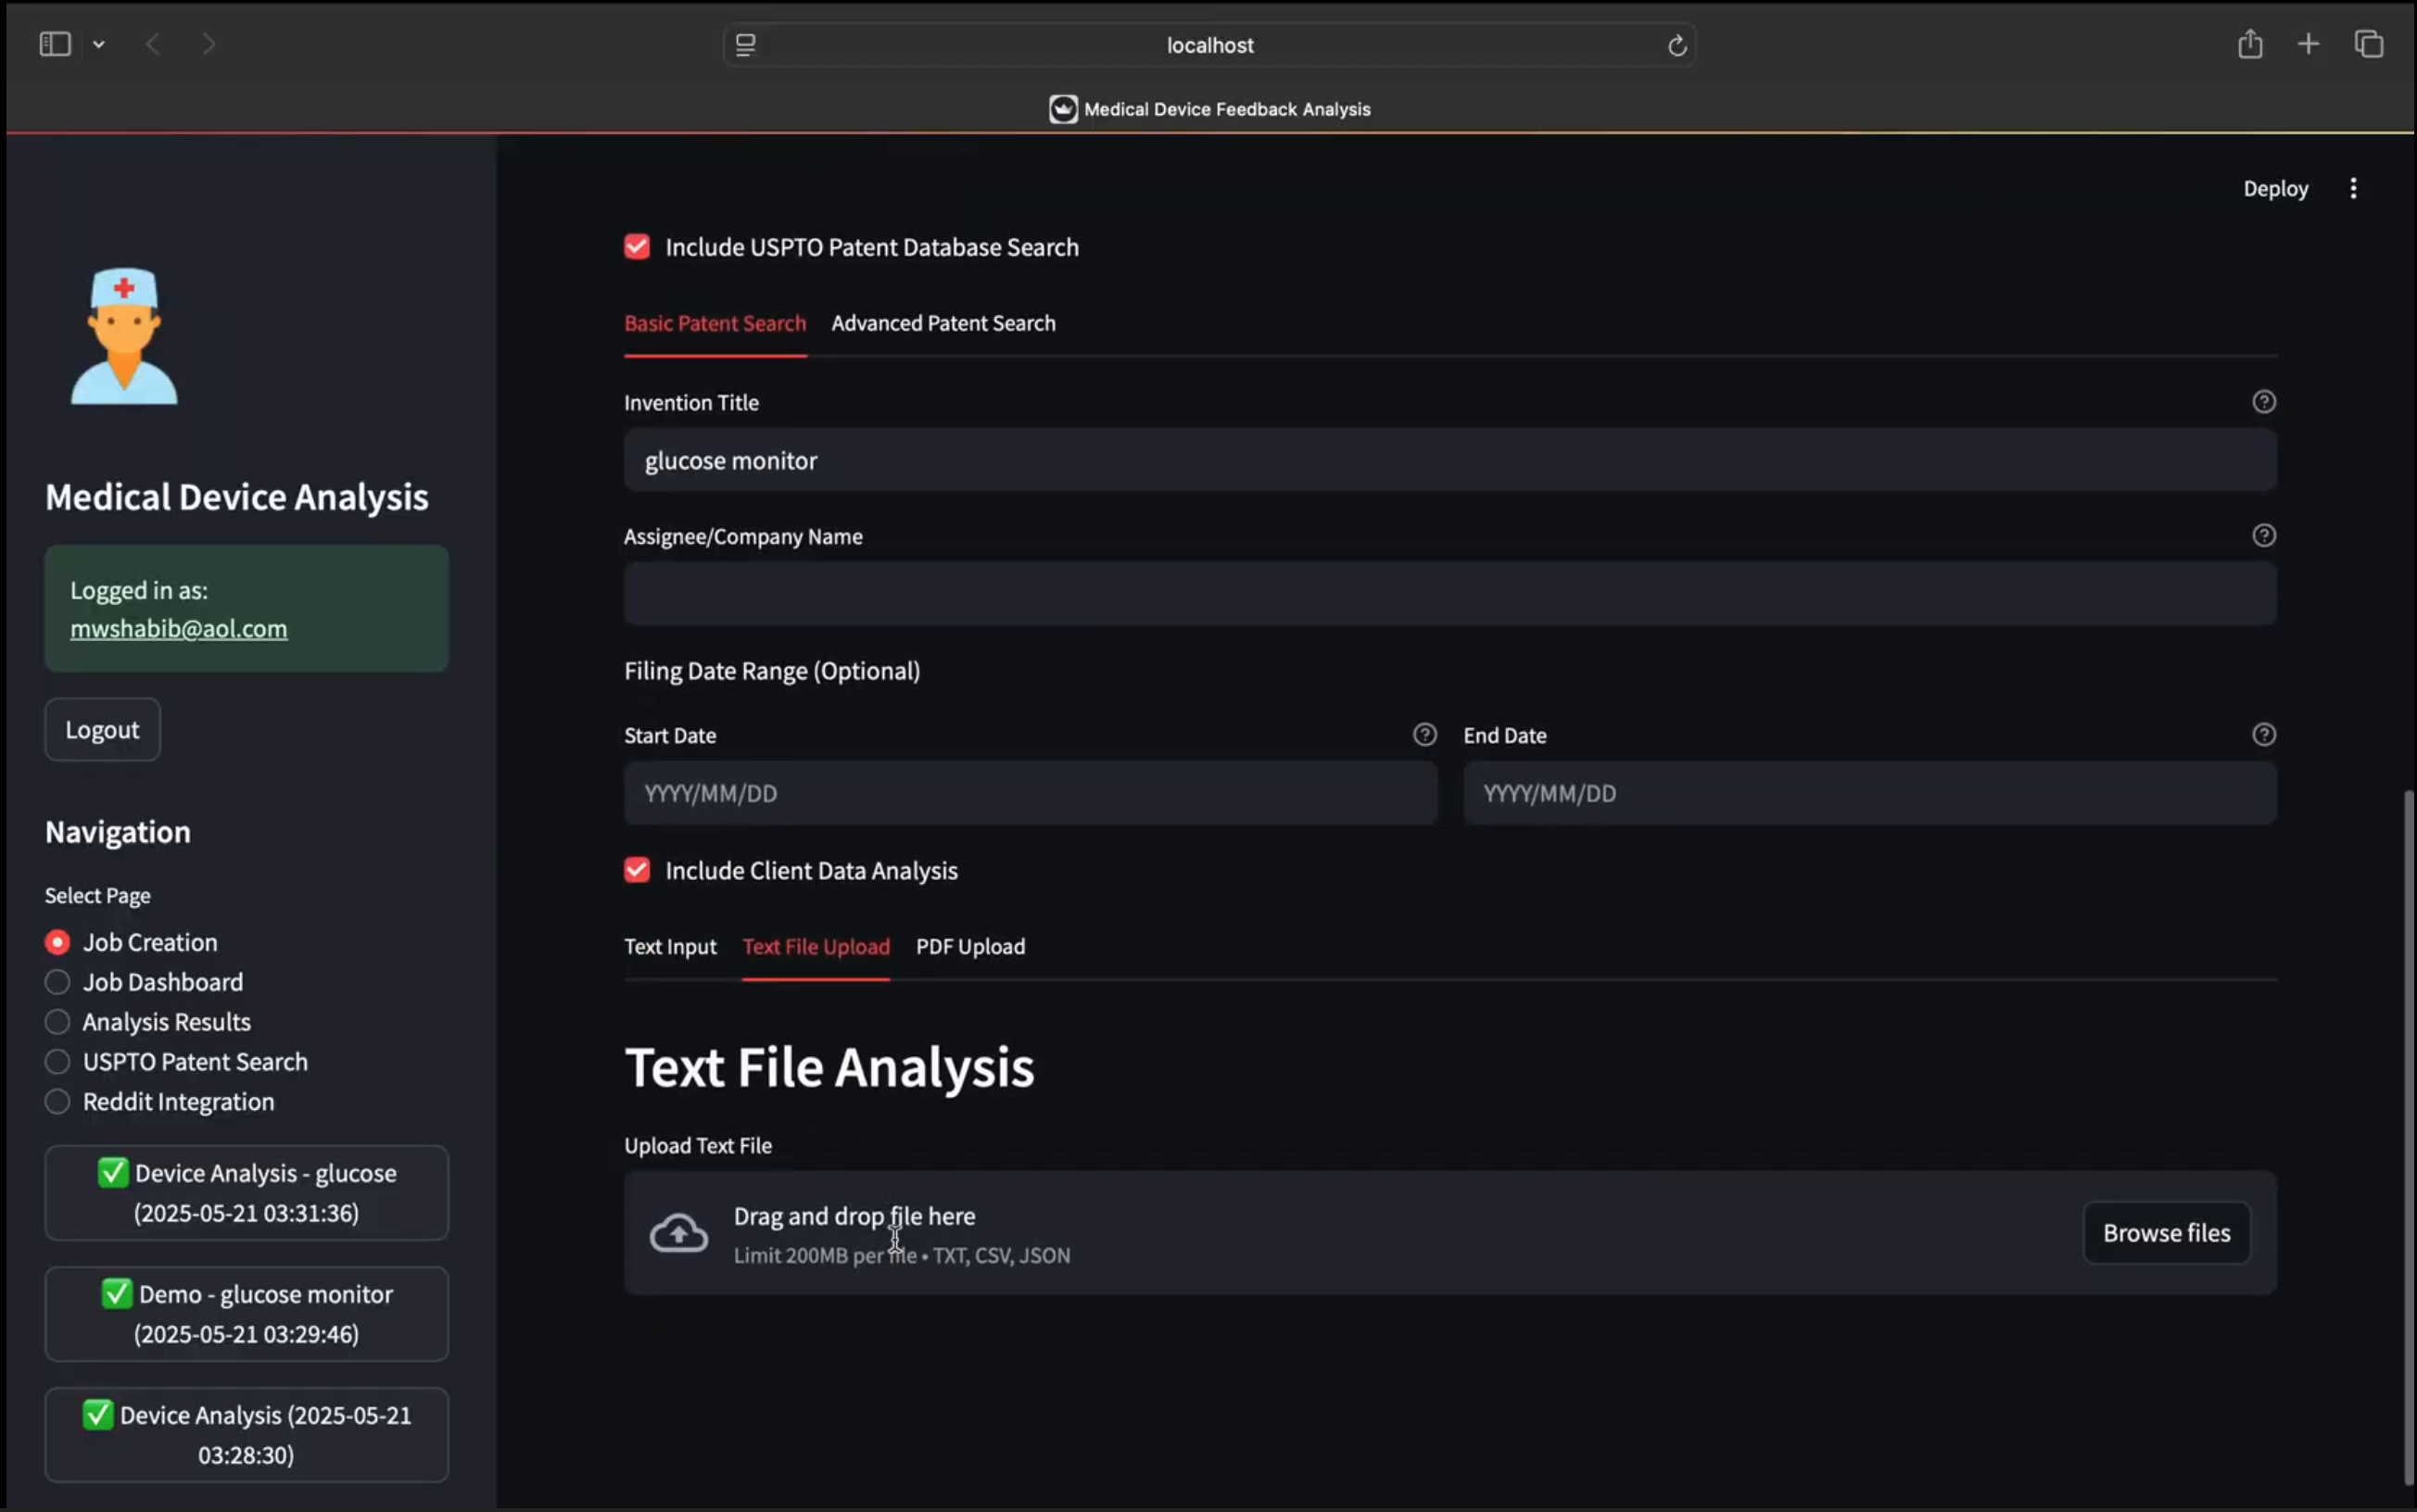Uncheck Include USPTO Patent Database Search
The image size is (2417, 1512).
(637, 247)
